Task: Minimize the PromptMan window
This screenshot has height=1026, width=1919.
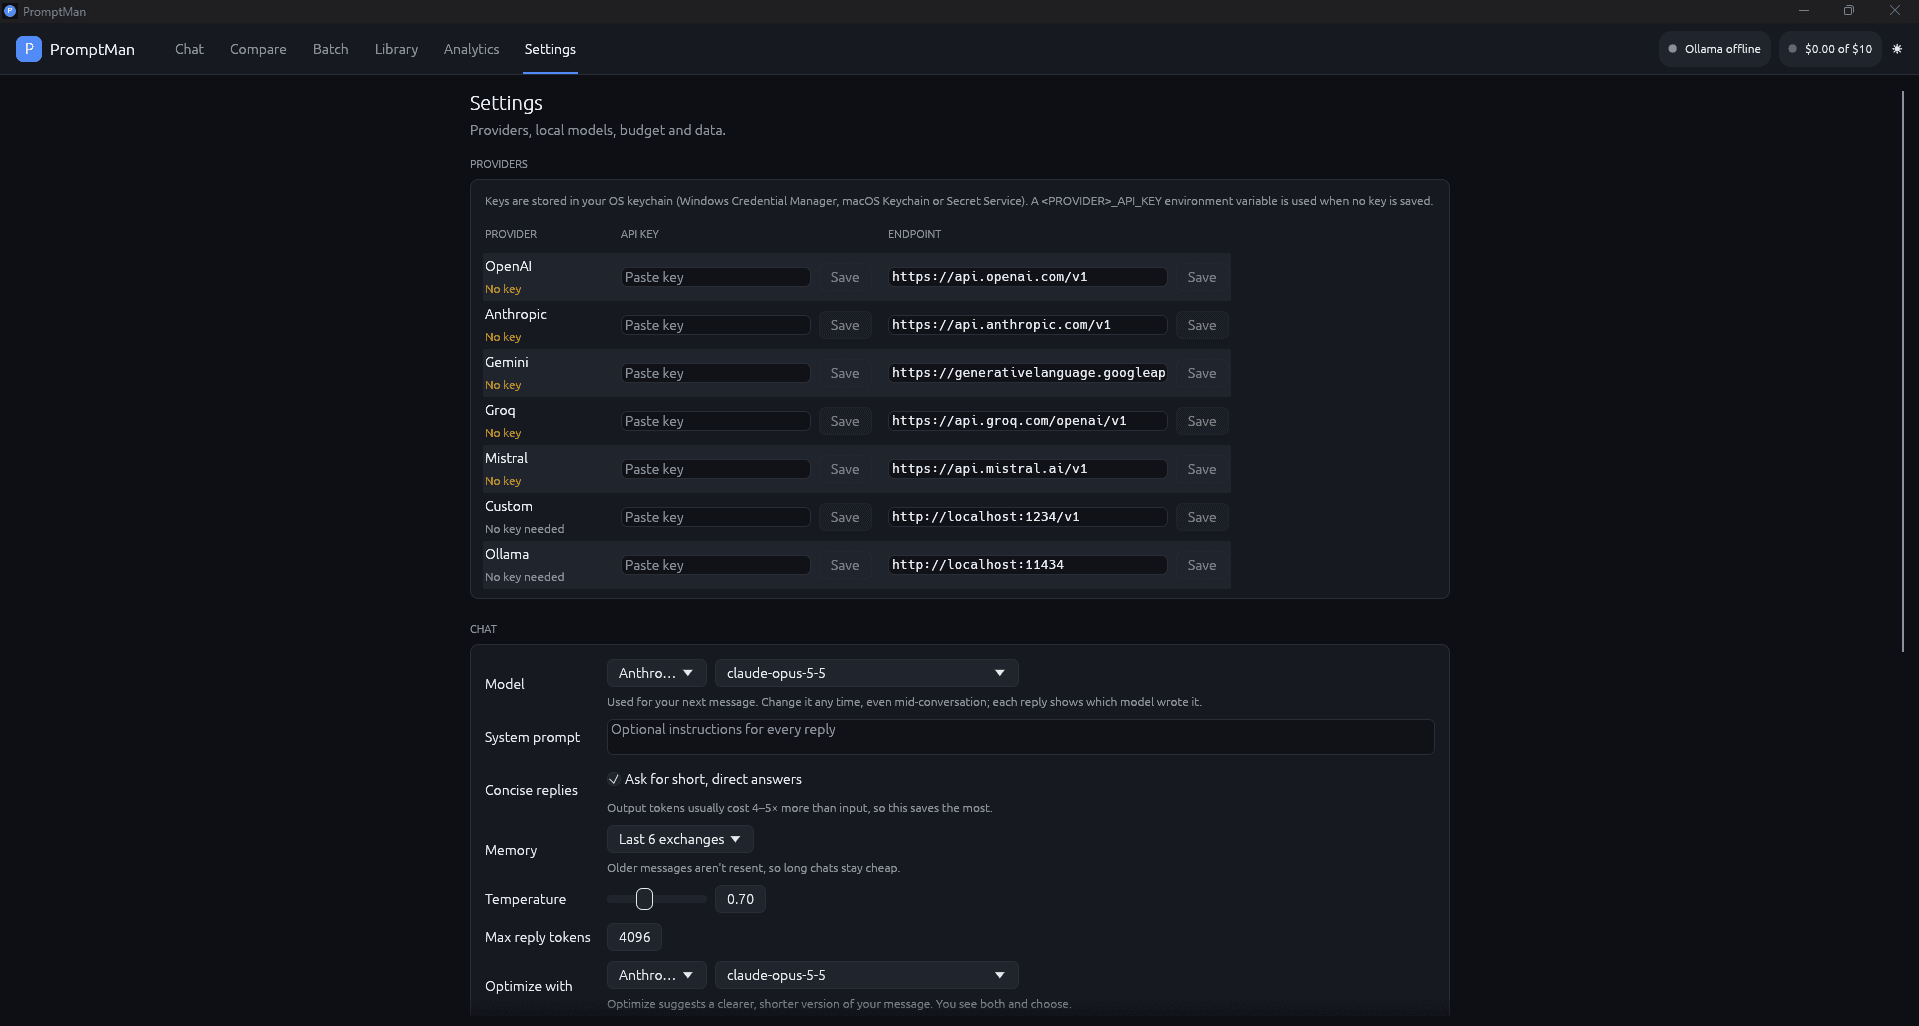Action: click(1804, 11)
